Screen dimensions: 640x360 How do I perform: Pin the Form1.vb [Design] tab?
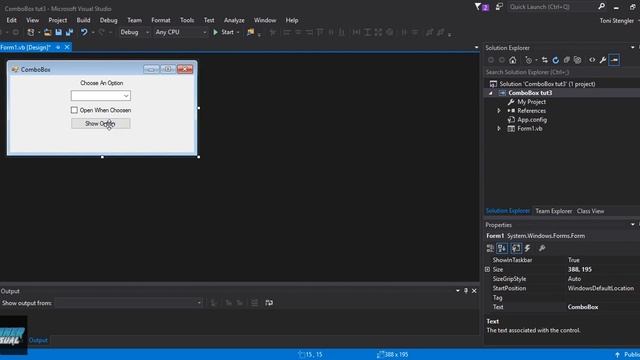pyautogui.click(x=58, y=47)
